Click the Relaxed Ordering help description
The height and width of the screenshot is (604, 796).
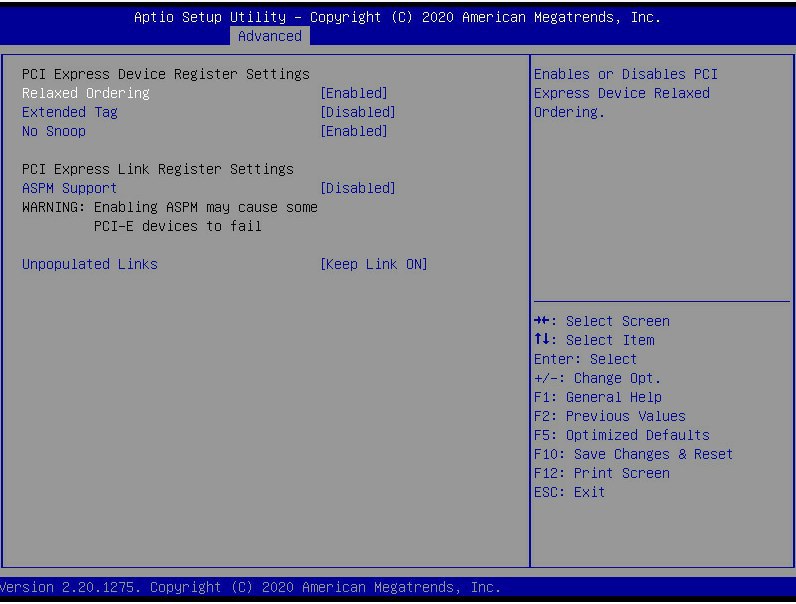625,93
